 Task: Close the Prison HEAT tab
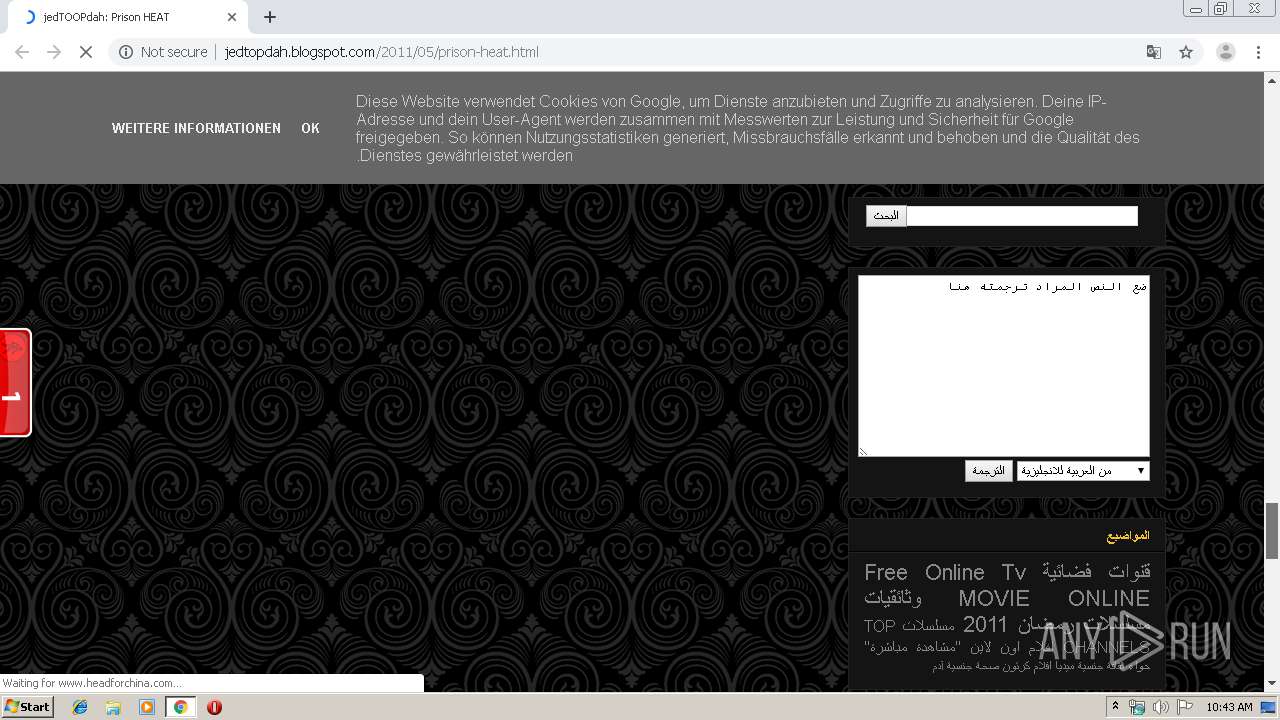click(x=232, y=17)
